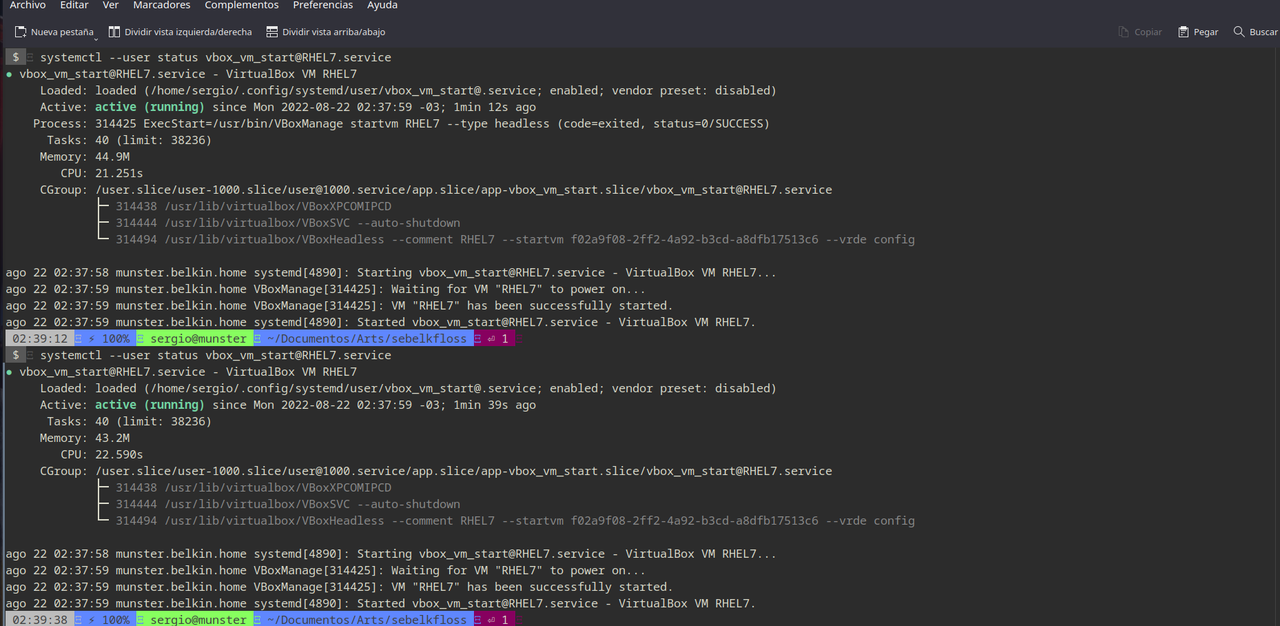
Task: Open the Ver menu
Action: pos(111,6)
